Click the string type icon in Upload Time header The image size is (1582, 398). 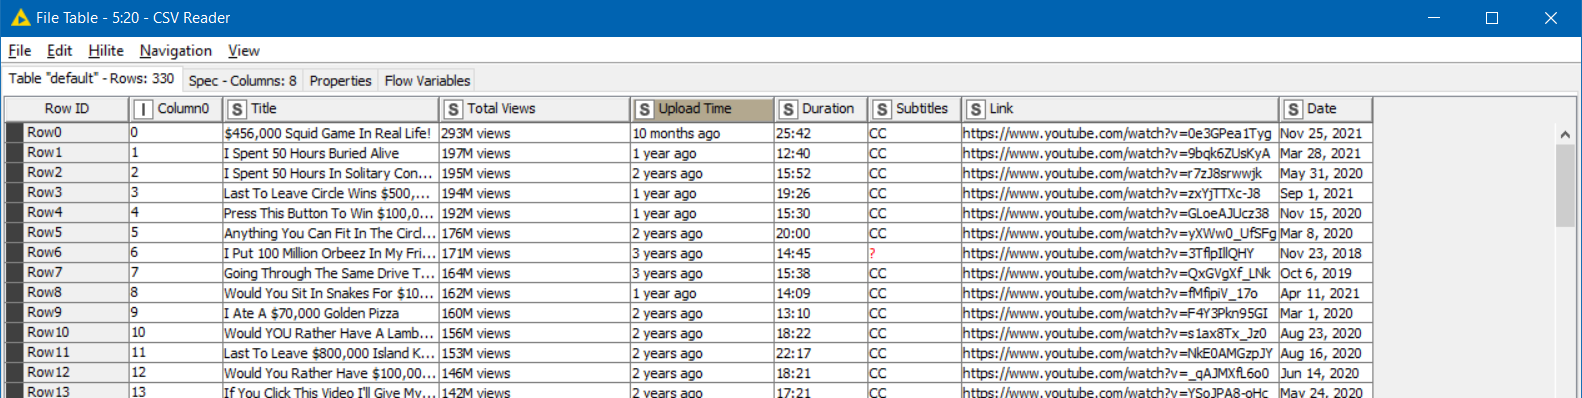(644, 110)
